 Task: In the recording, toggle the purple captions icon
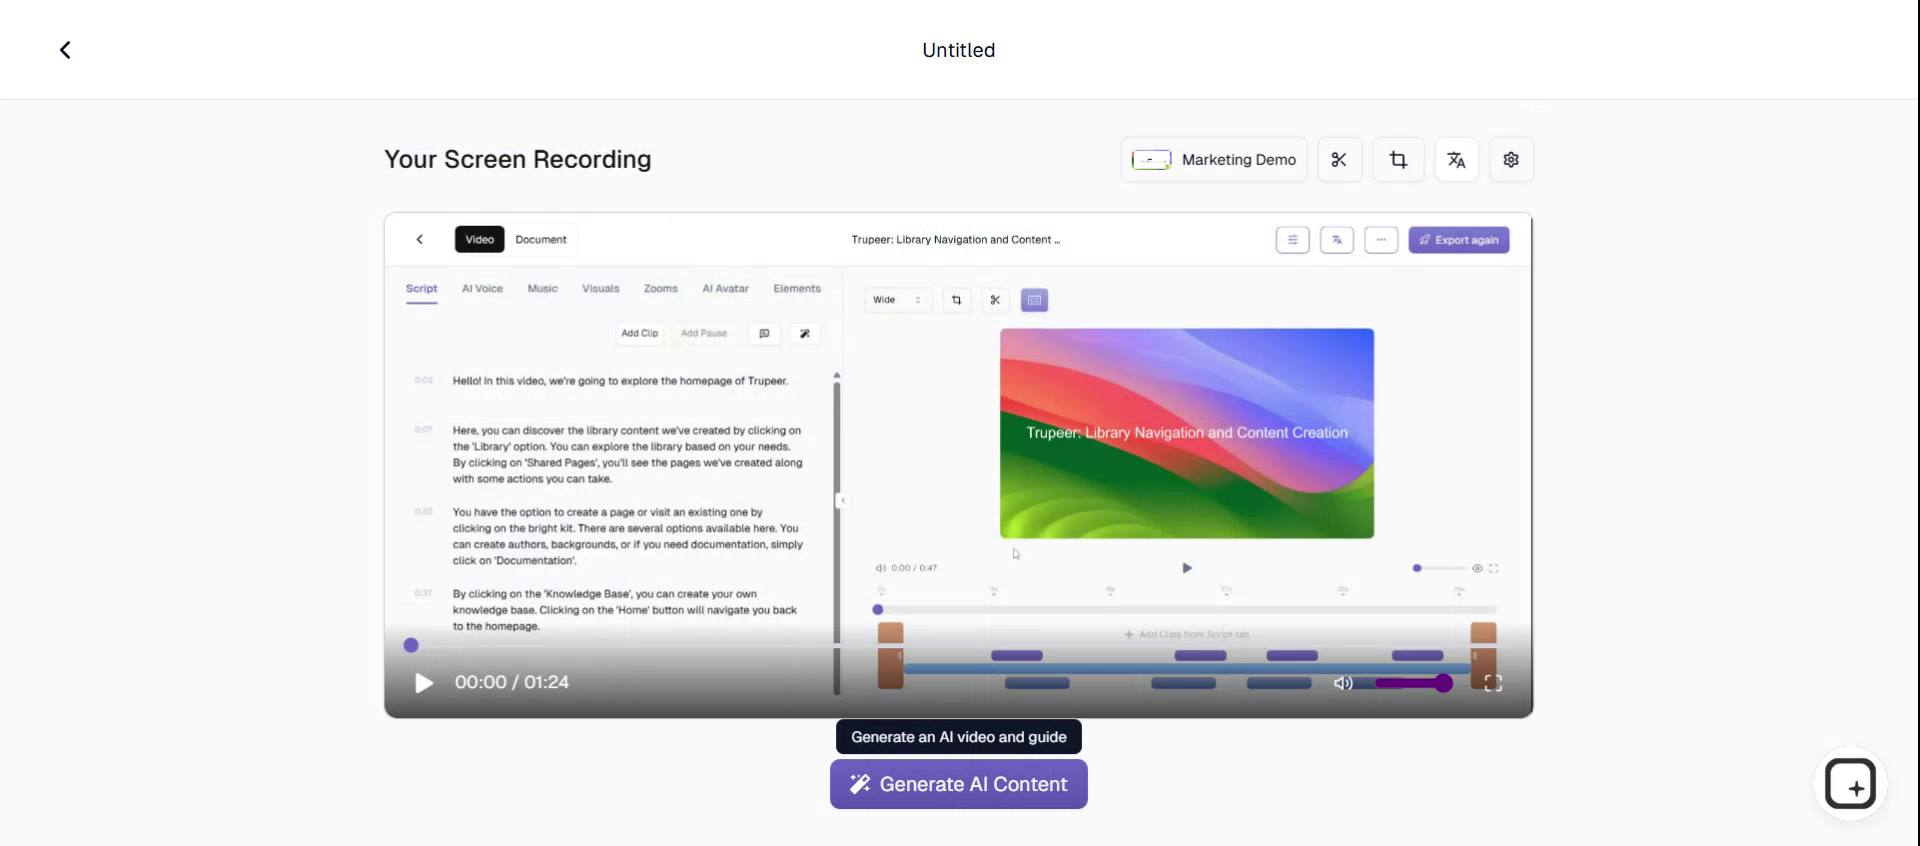(1034, 300)
